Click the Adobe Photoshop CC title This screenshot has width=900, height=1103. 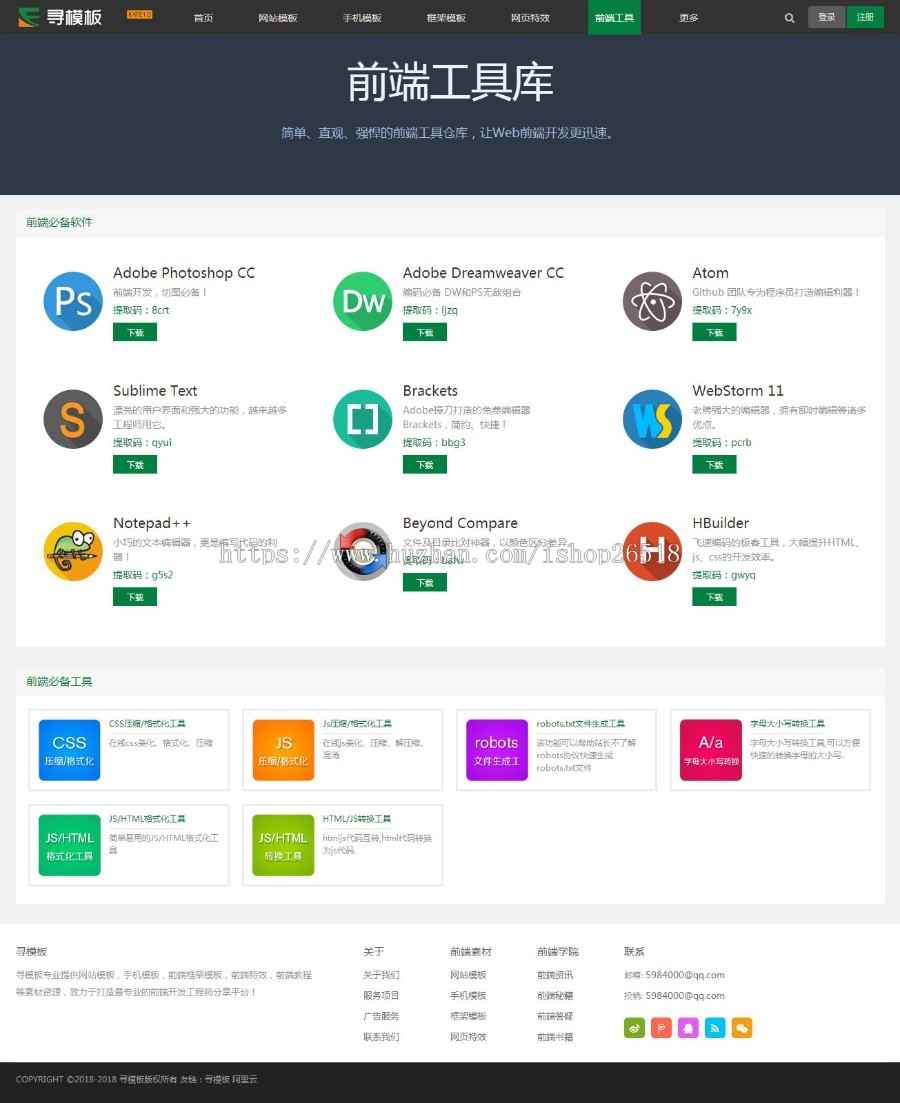(x=184, y=273)
